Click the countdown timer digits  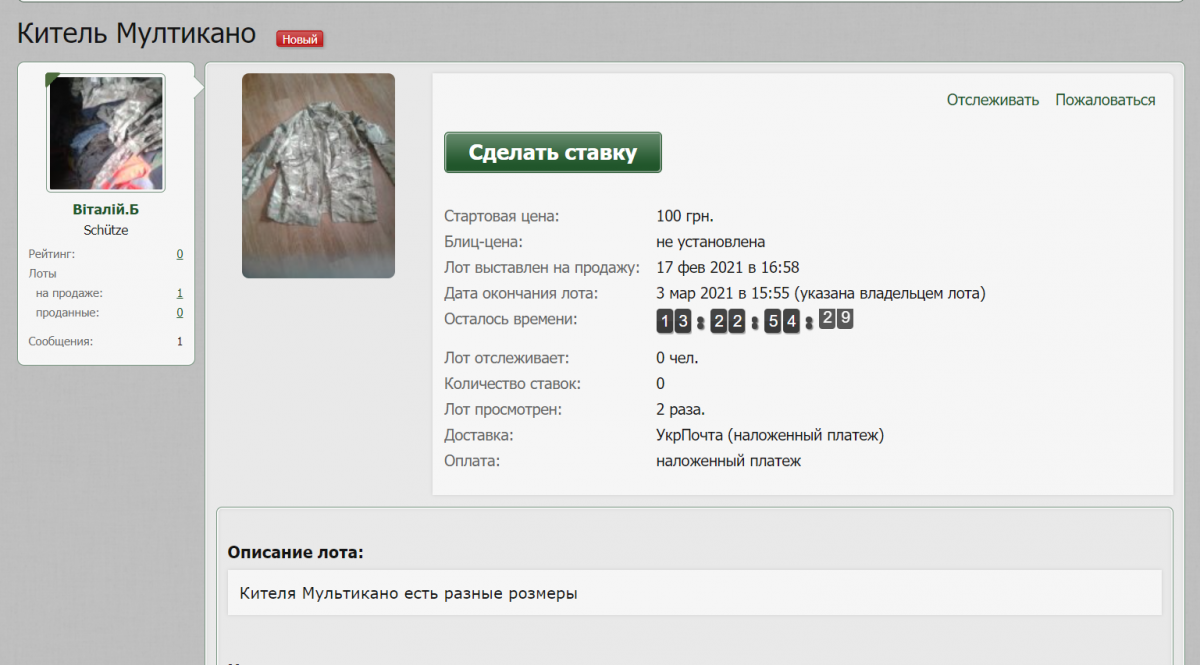pyautogui.click(x=754, y=321)
